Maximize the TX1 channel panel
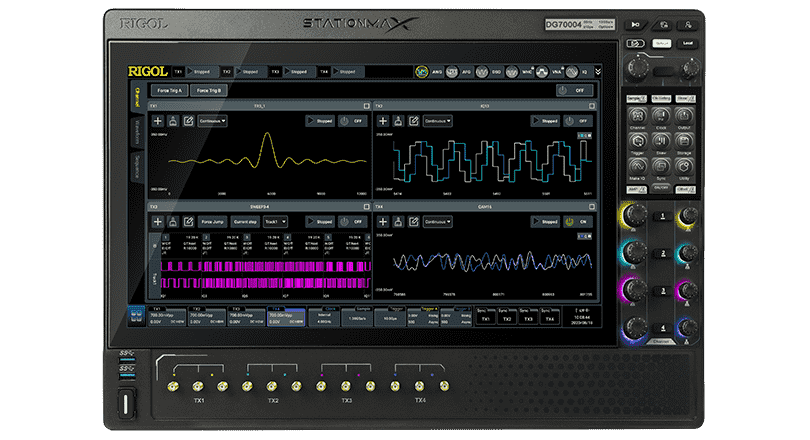Screen dimensions: 810x440 tap(366, 105)
